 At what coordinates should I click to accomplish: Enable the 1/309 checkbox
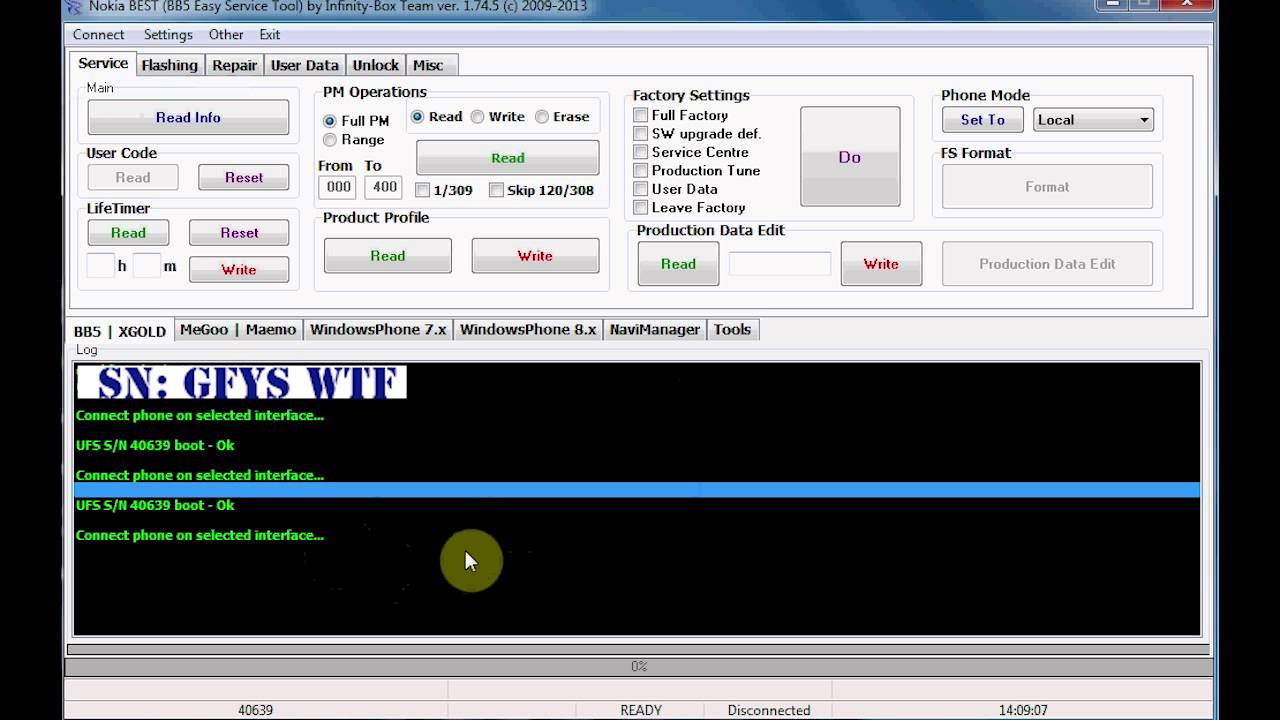pyautogui.click(x=423, y=190)
